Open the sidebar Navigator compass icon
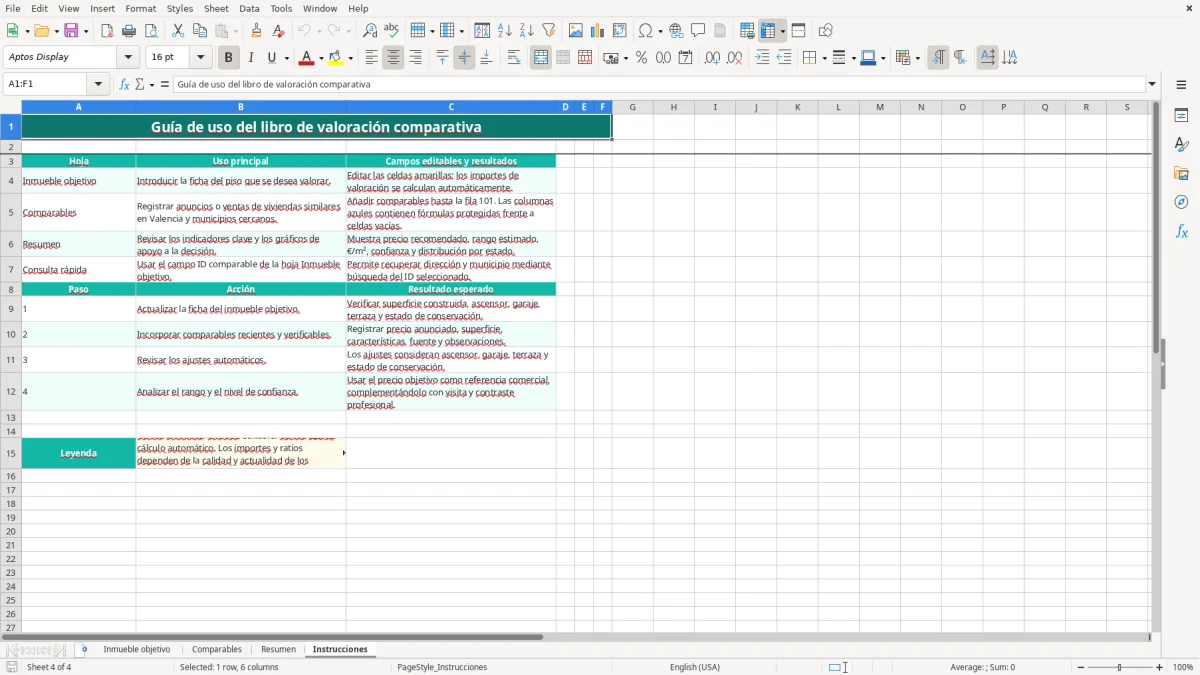The image size is (1200, 675). (x=1181, y=203)
